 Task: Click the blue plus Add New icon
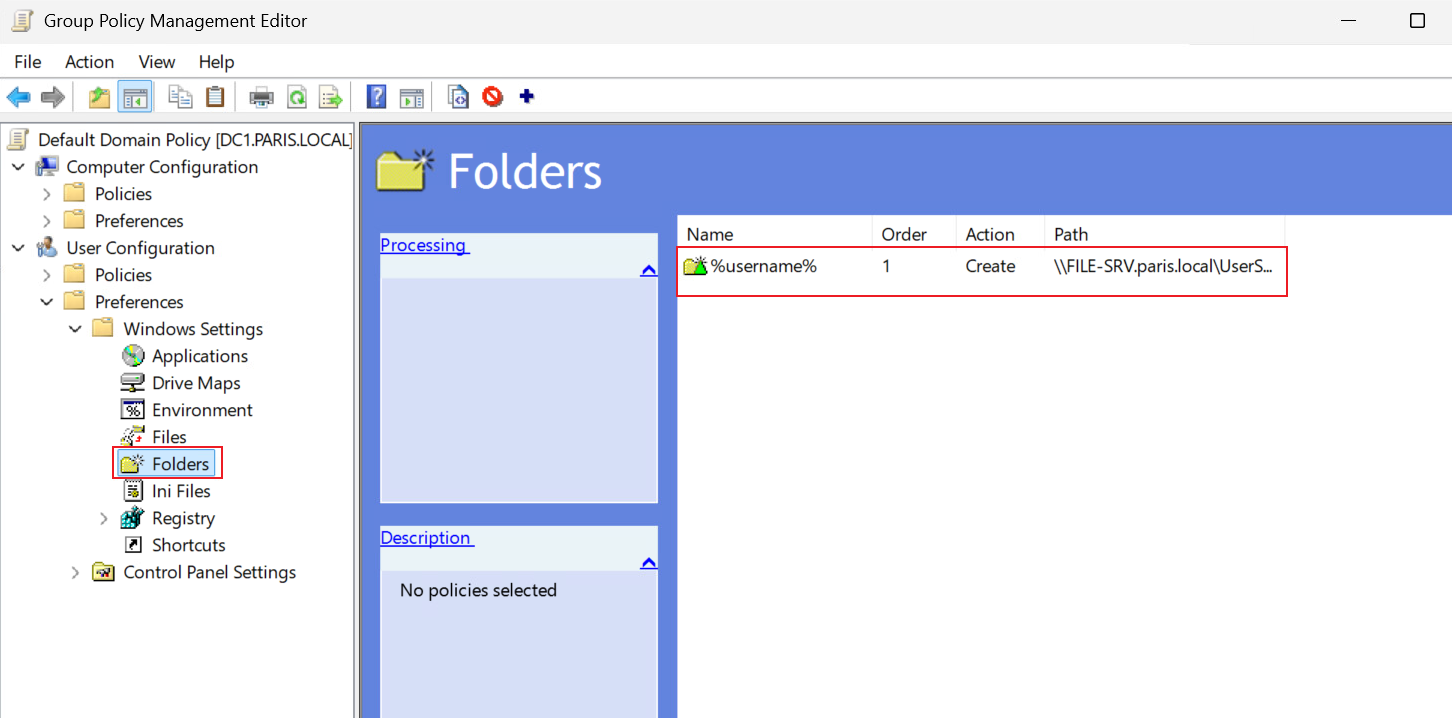point(527,96)
